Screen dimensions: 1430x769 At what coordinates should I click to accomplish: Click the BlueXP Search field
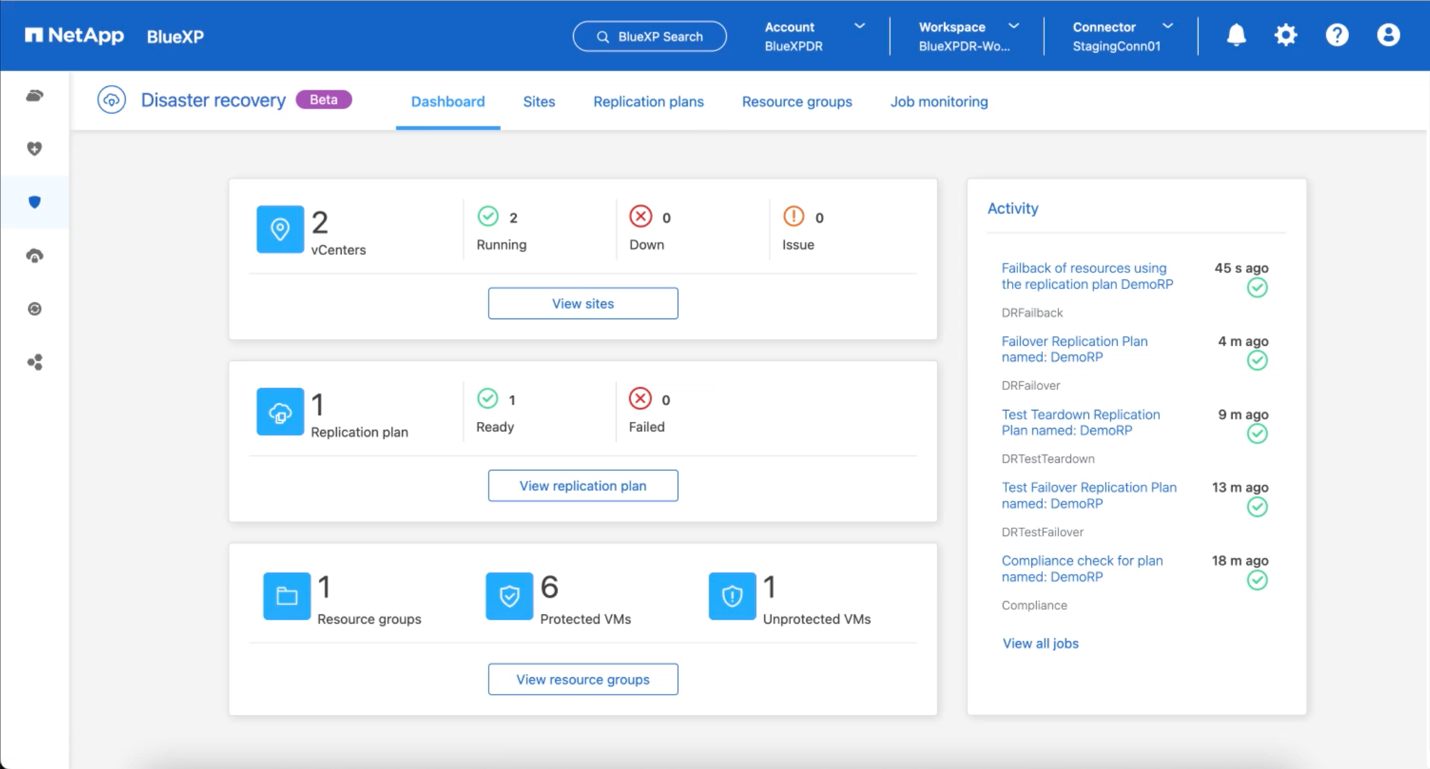coord(650,37)
